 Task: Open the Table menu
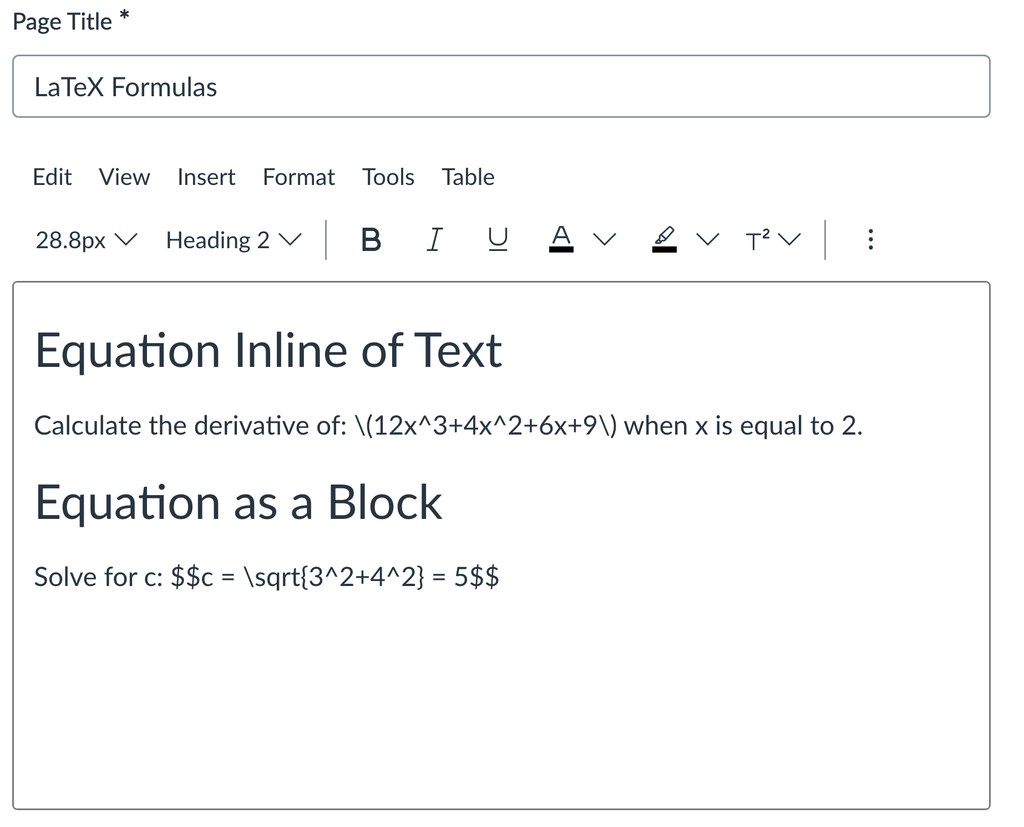(468, 177)
